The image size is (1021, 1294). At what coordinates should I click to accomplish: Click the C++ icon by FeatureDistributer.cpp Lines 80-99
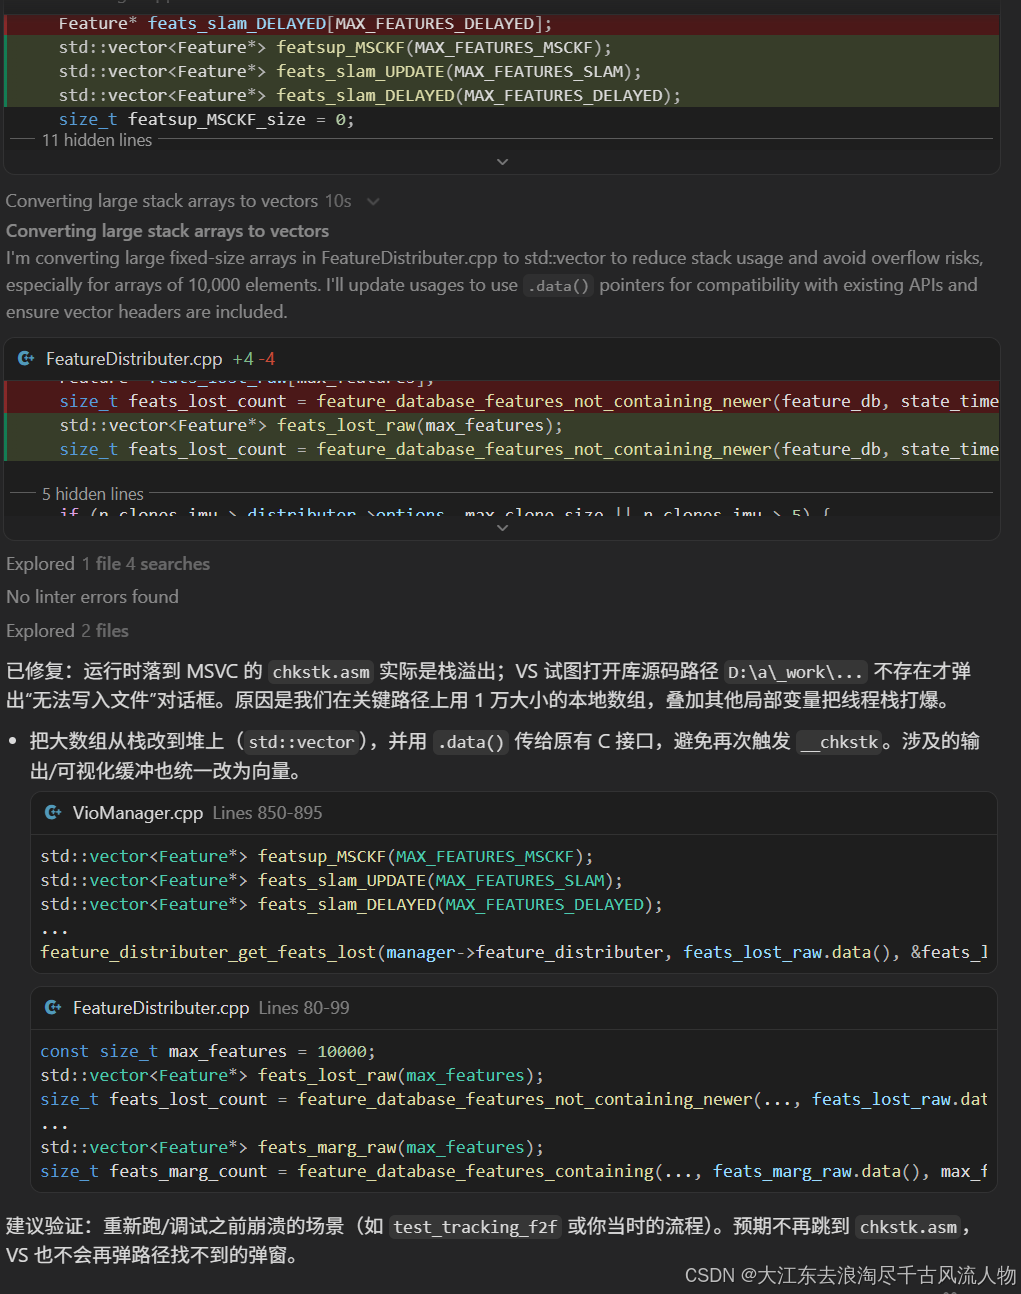tap(53, 1008)
